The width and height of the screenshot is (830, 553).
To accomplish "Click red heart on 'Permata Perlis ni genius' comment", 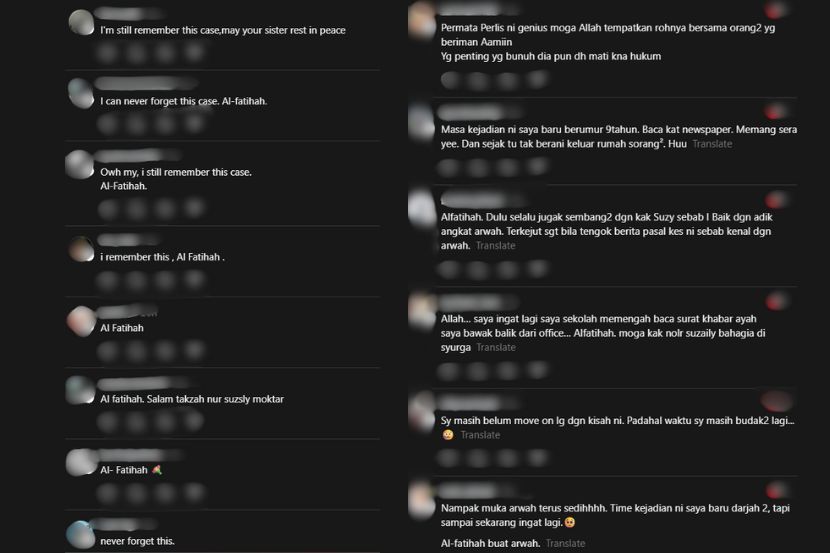I will coord(775,10).
